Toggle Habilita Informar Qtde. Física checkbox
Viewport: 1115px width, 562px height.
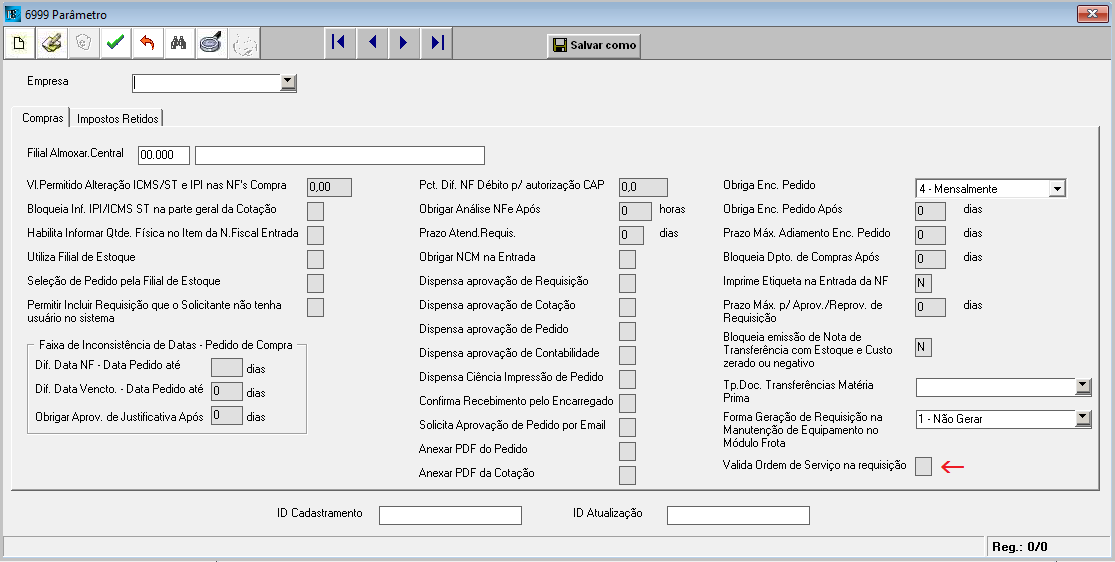pos(315,235)
